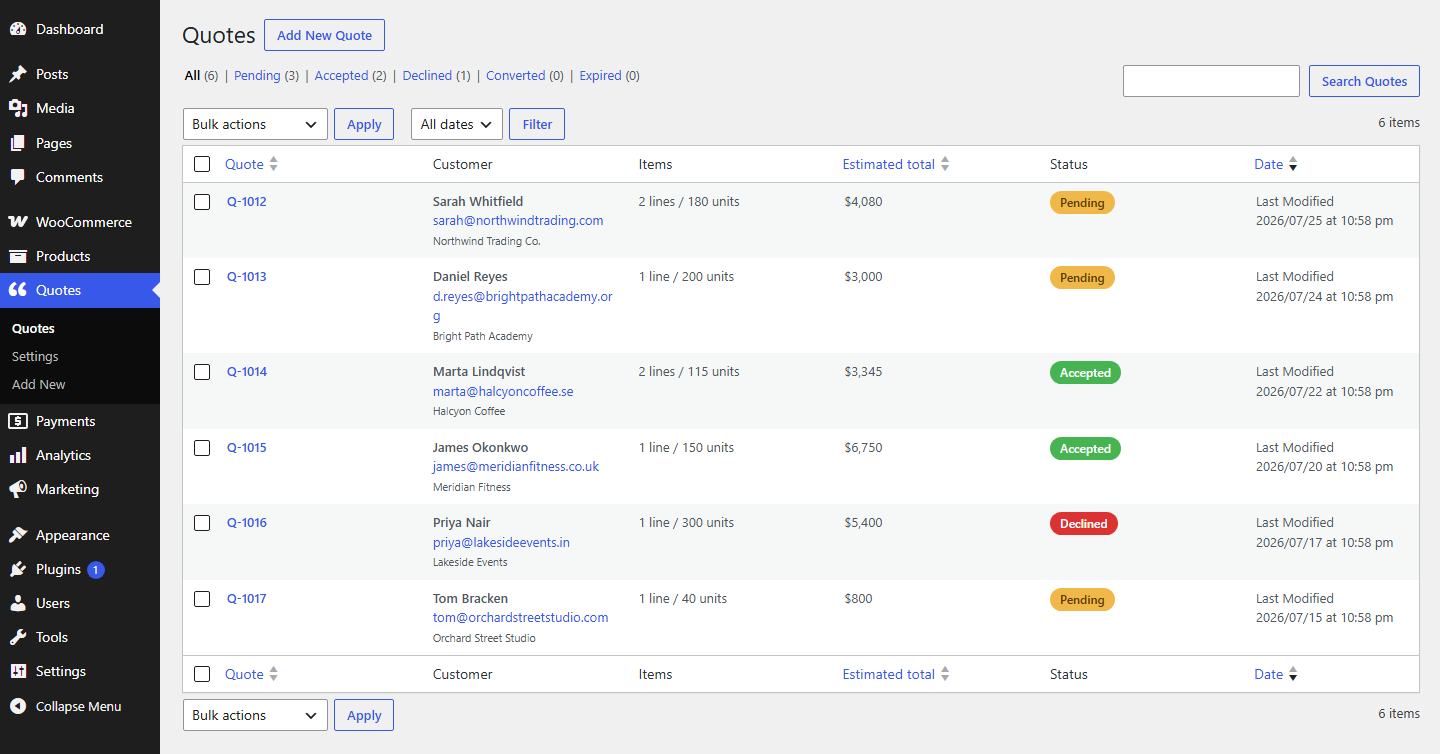The image size is (1440, 754).
Task: Click the Filter button
Action: click(537, 124)
